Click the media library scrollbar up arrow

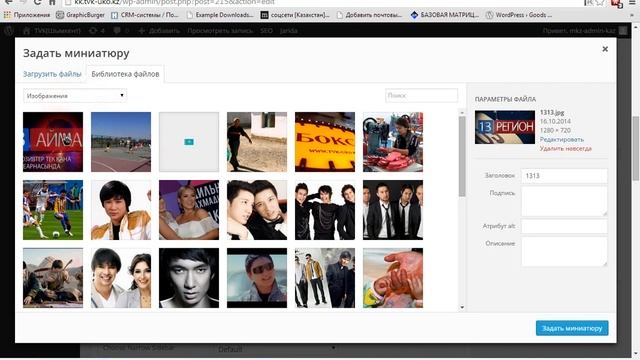click(462, 112)
